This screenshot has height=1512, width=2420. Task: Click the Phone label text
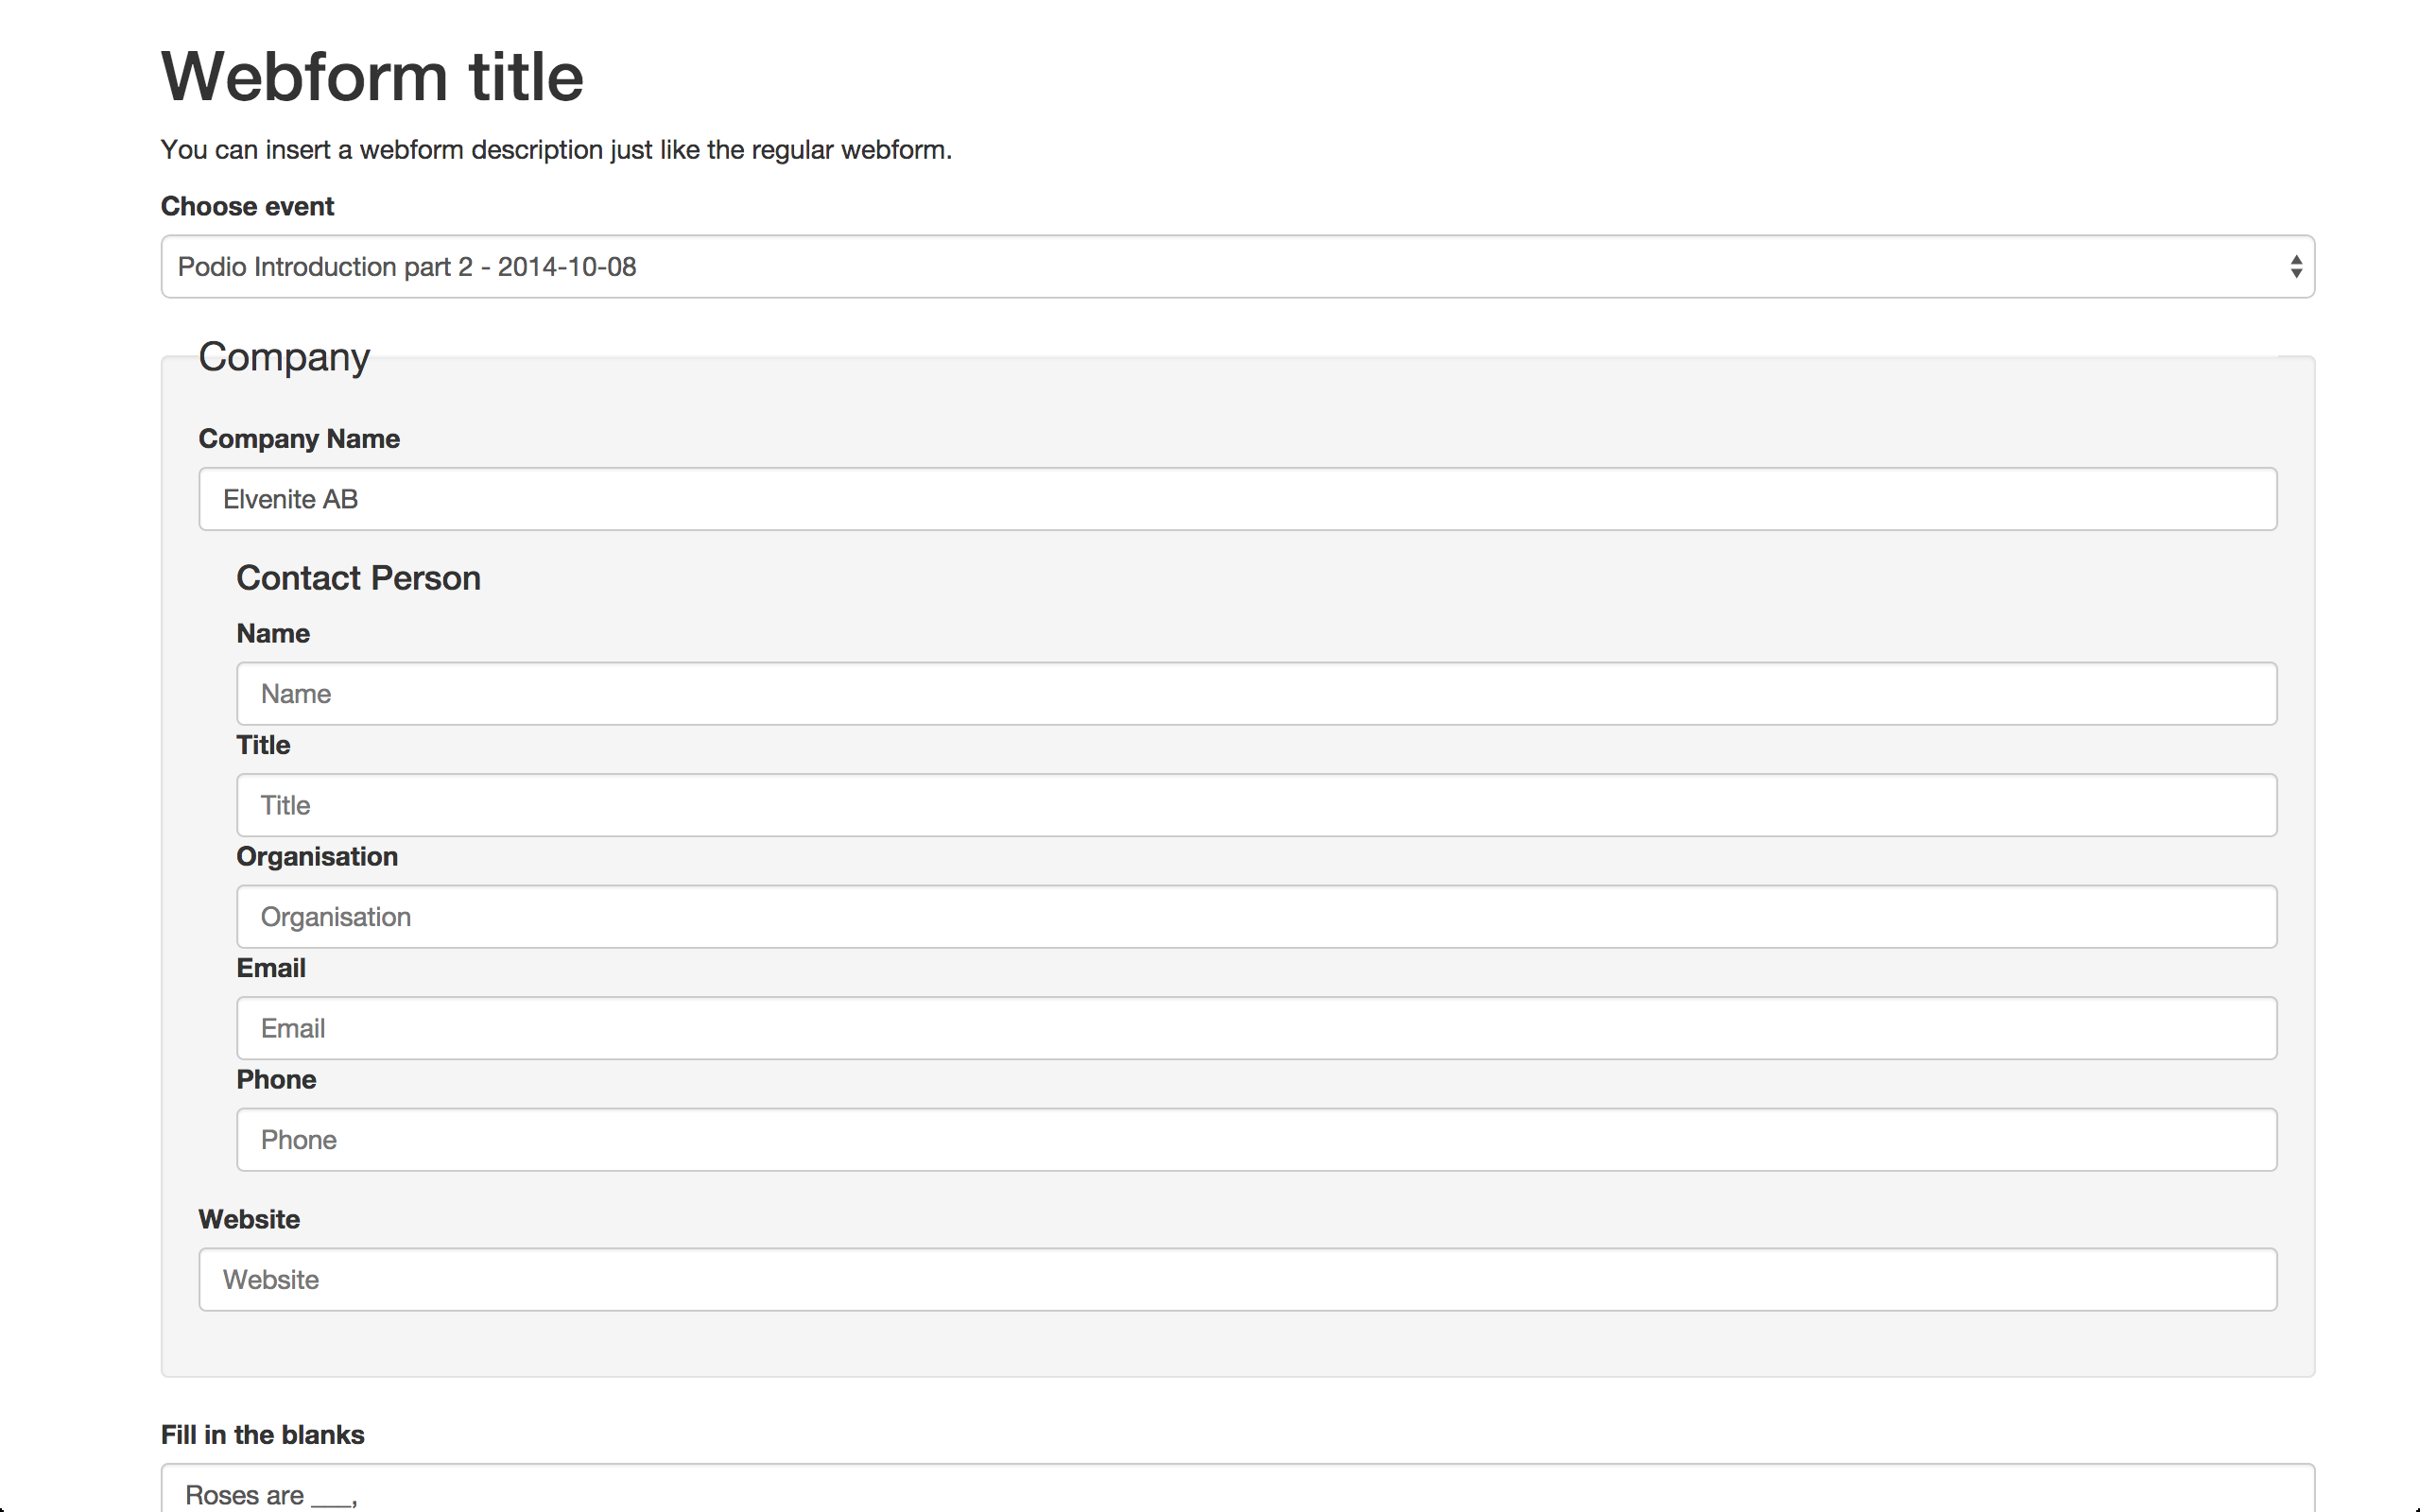(x=276, y=1080)
